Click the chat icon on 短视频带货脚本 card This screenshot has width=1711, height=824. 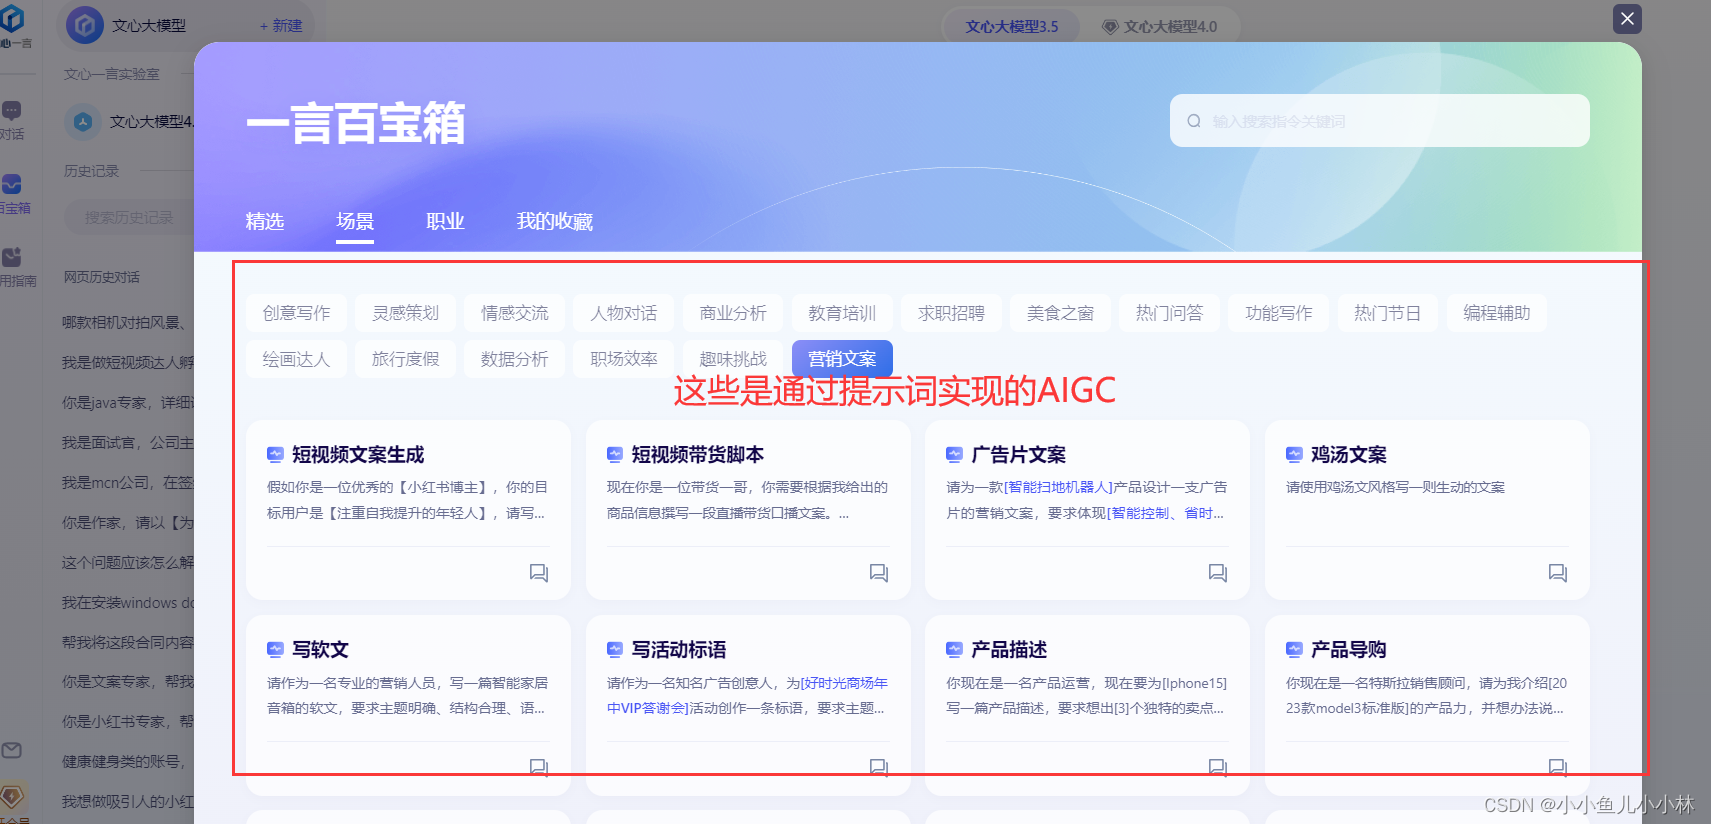879,573
